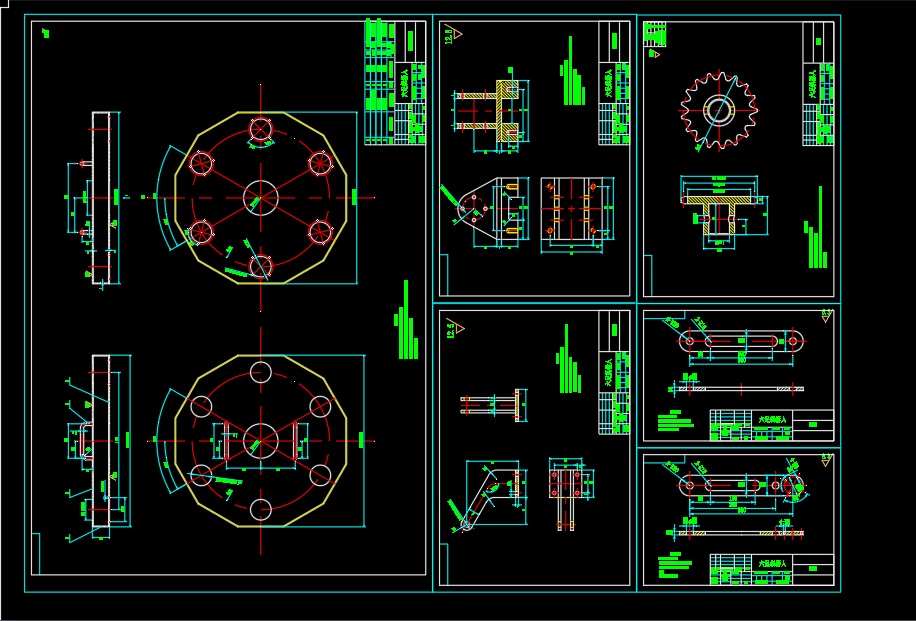The image size is (916, 621).
Task: Pick the surface roughness symbol in top-middle sheet
Action: 453,34
